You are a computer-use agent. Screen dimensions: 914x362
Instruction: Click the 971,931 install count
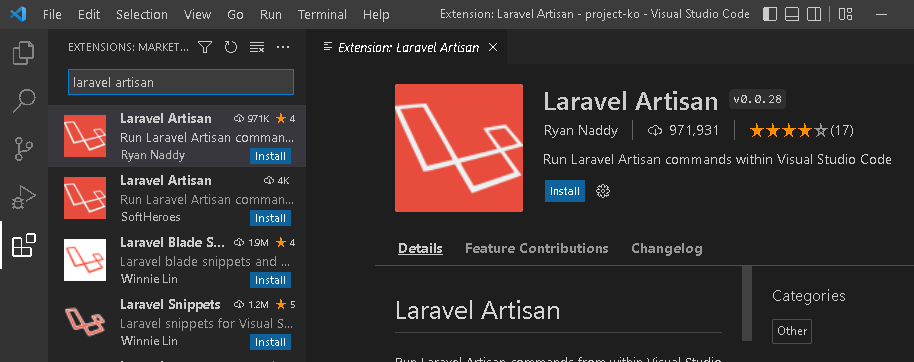pyautogui.click(x=683, y=130)
